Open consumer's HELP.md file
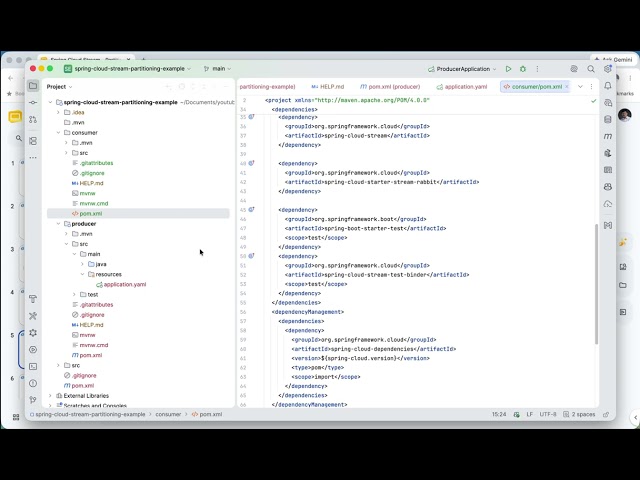Image resolution: width=640 pixels, height=480 pixels. click(x=87, y=183)
